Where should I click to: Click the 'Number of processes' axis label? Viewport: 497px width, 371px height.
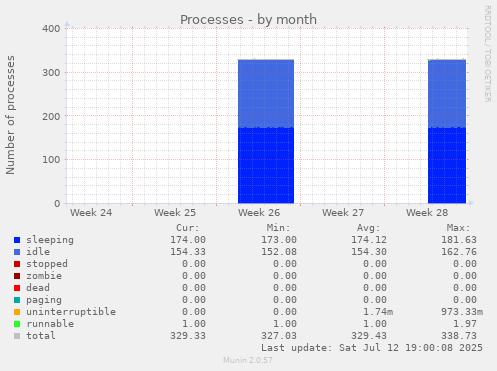10,115
